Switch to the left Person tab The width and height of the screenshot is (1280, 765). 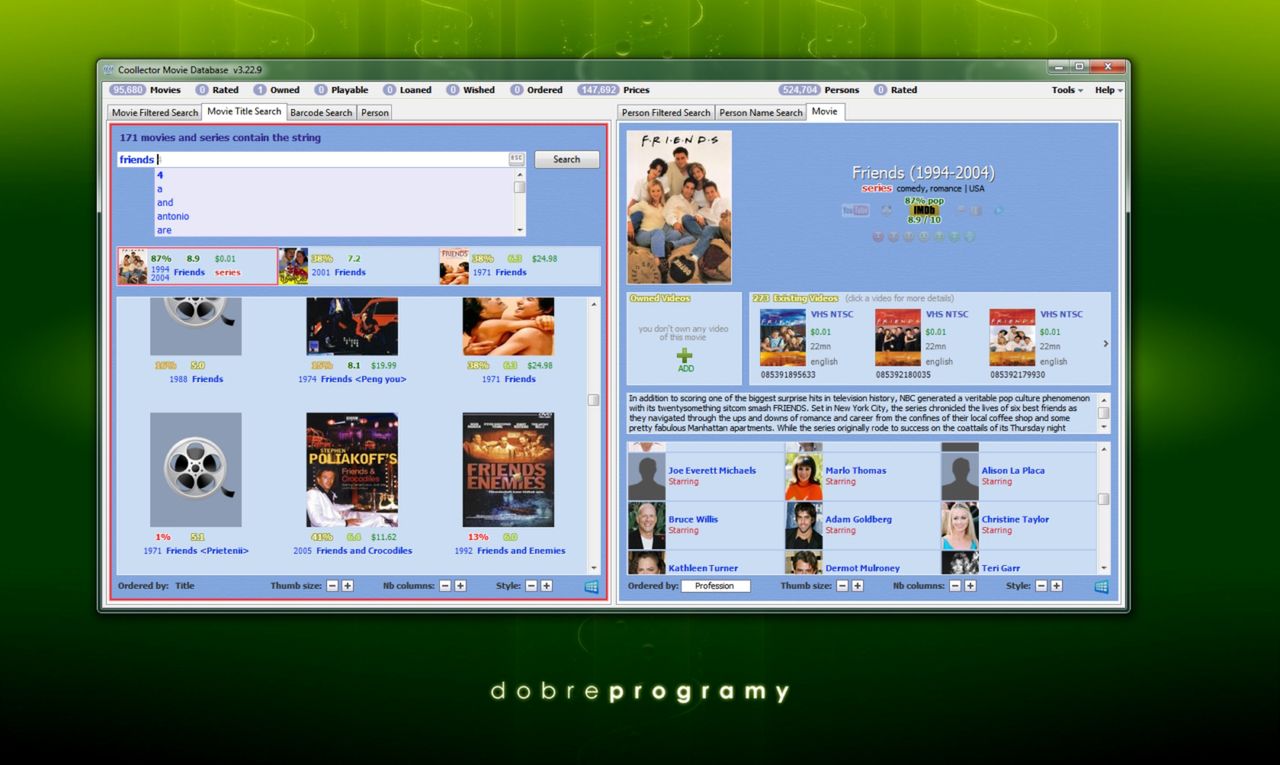point(375,113)
